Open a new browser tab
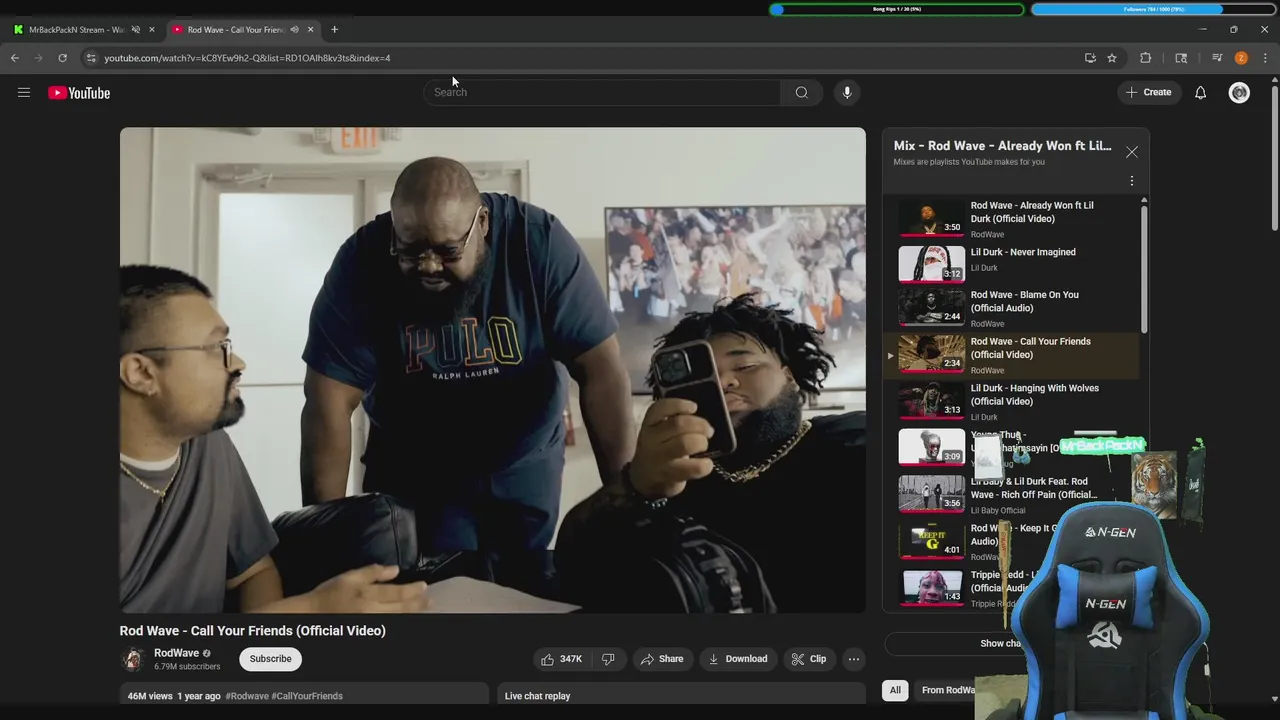 (334, 29)
